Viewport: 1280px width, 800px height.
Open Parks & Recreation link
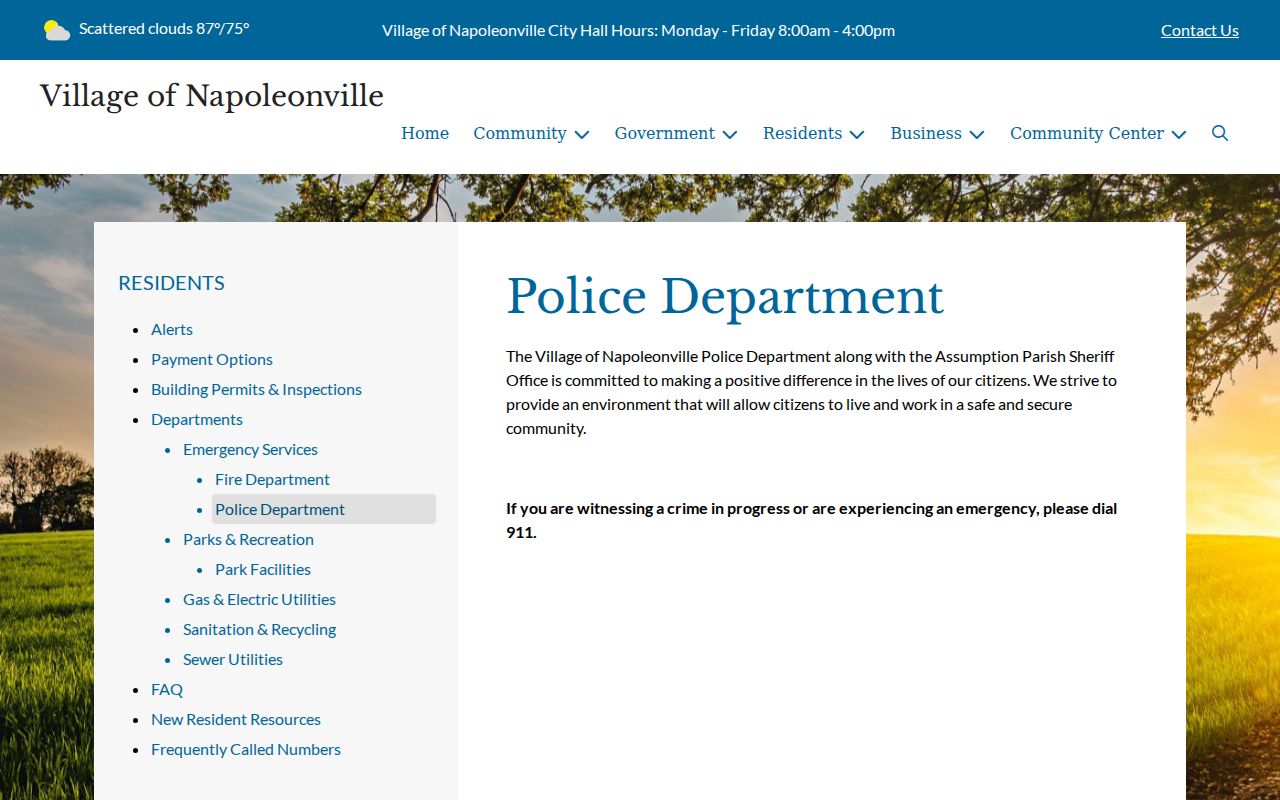pyautogui.click(x=248, y=539)
